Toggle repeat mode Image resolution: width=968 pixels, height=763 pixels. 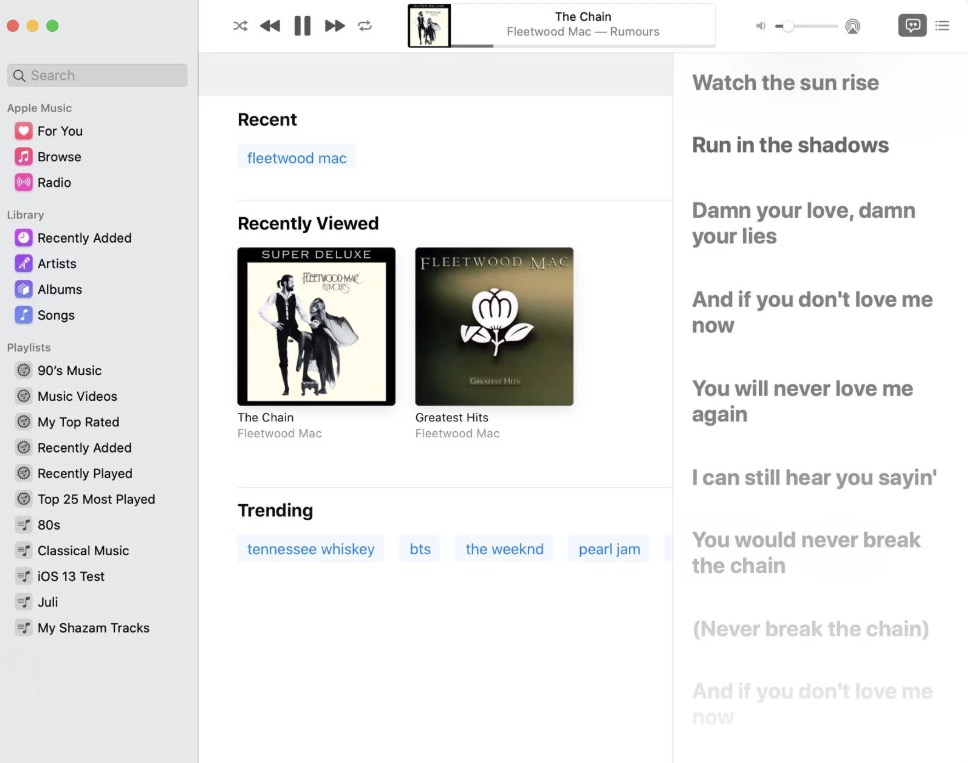[365, 26]
